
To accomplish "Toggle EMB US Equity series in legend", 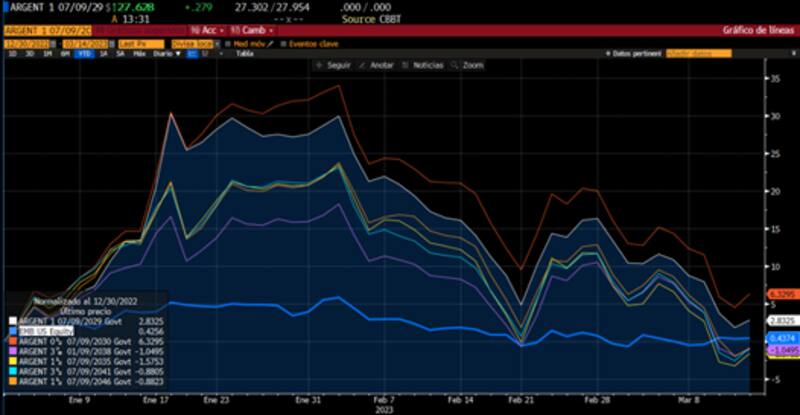I will (47, 332).
